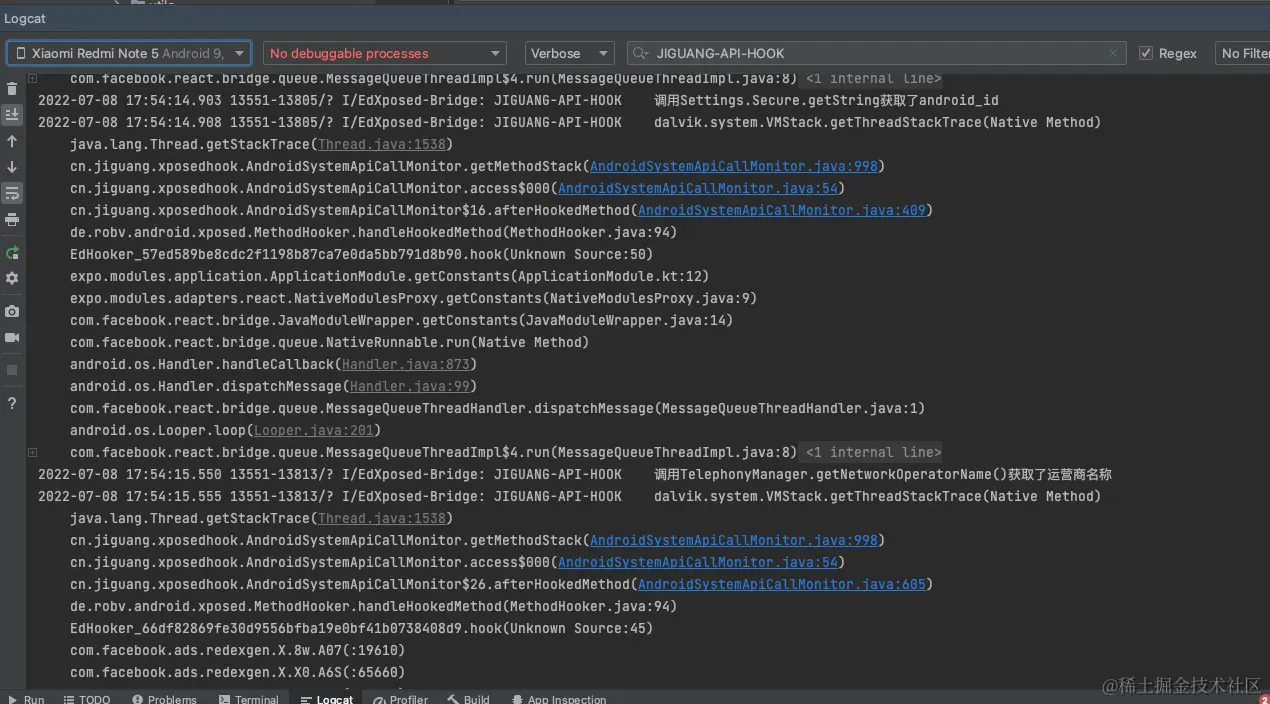Open second Thread.java:1538 link in lower trace

[381, 518]
